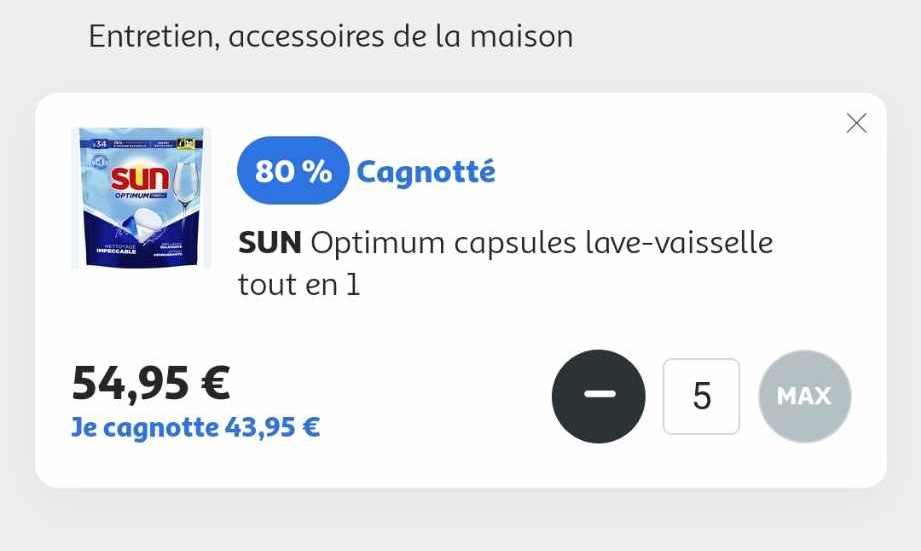Dismiss the product card with the X
The image size is (921, 551).
point(856,123)
